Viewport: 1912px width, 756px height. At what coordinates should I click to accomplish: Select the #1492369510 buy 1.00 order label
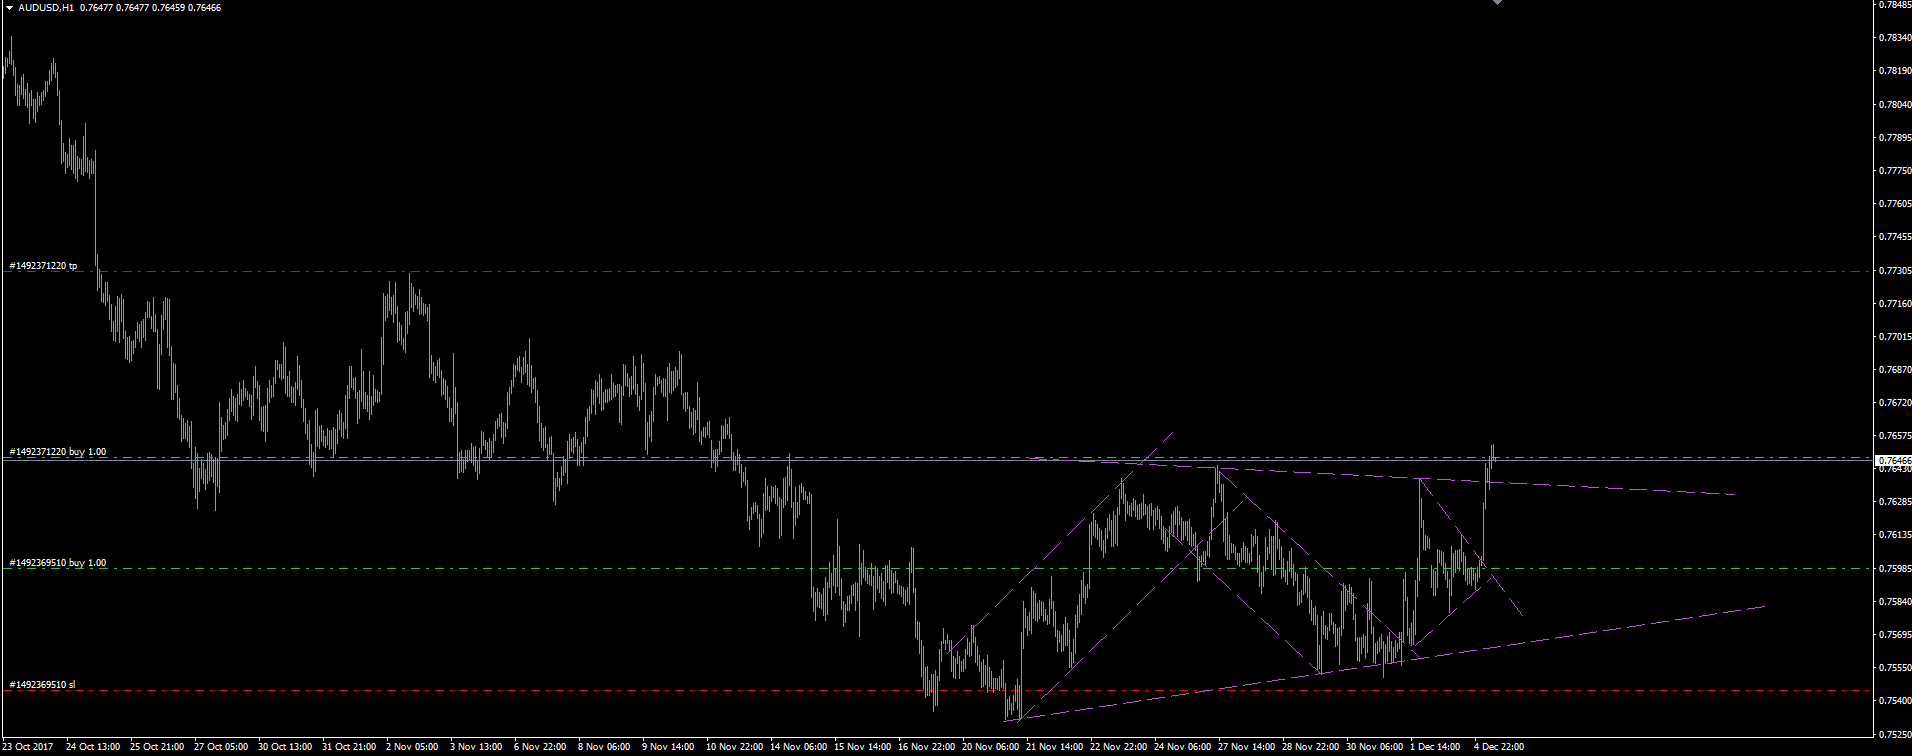coord(58,563)
